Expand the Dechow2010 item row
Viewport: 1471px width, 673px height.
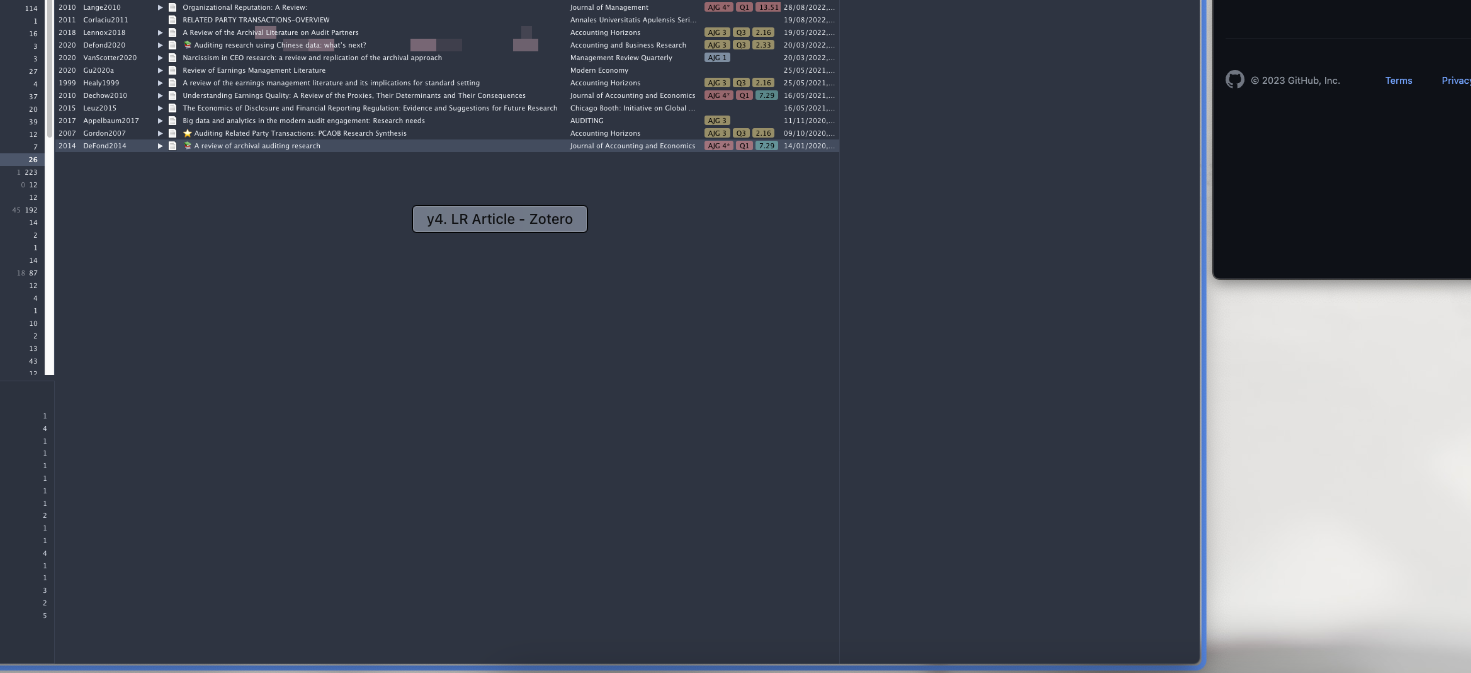160,95
